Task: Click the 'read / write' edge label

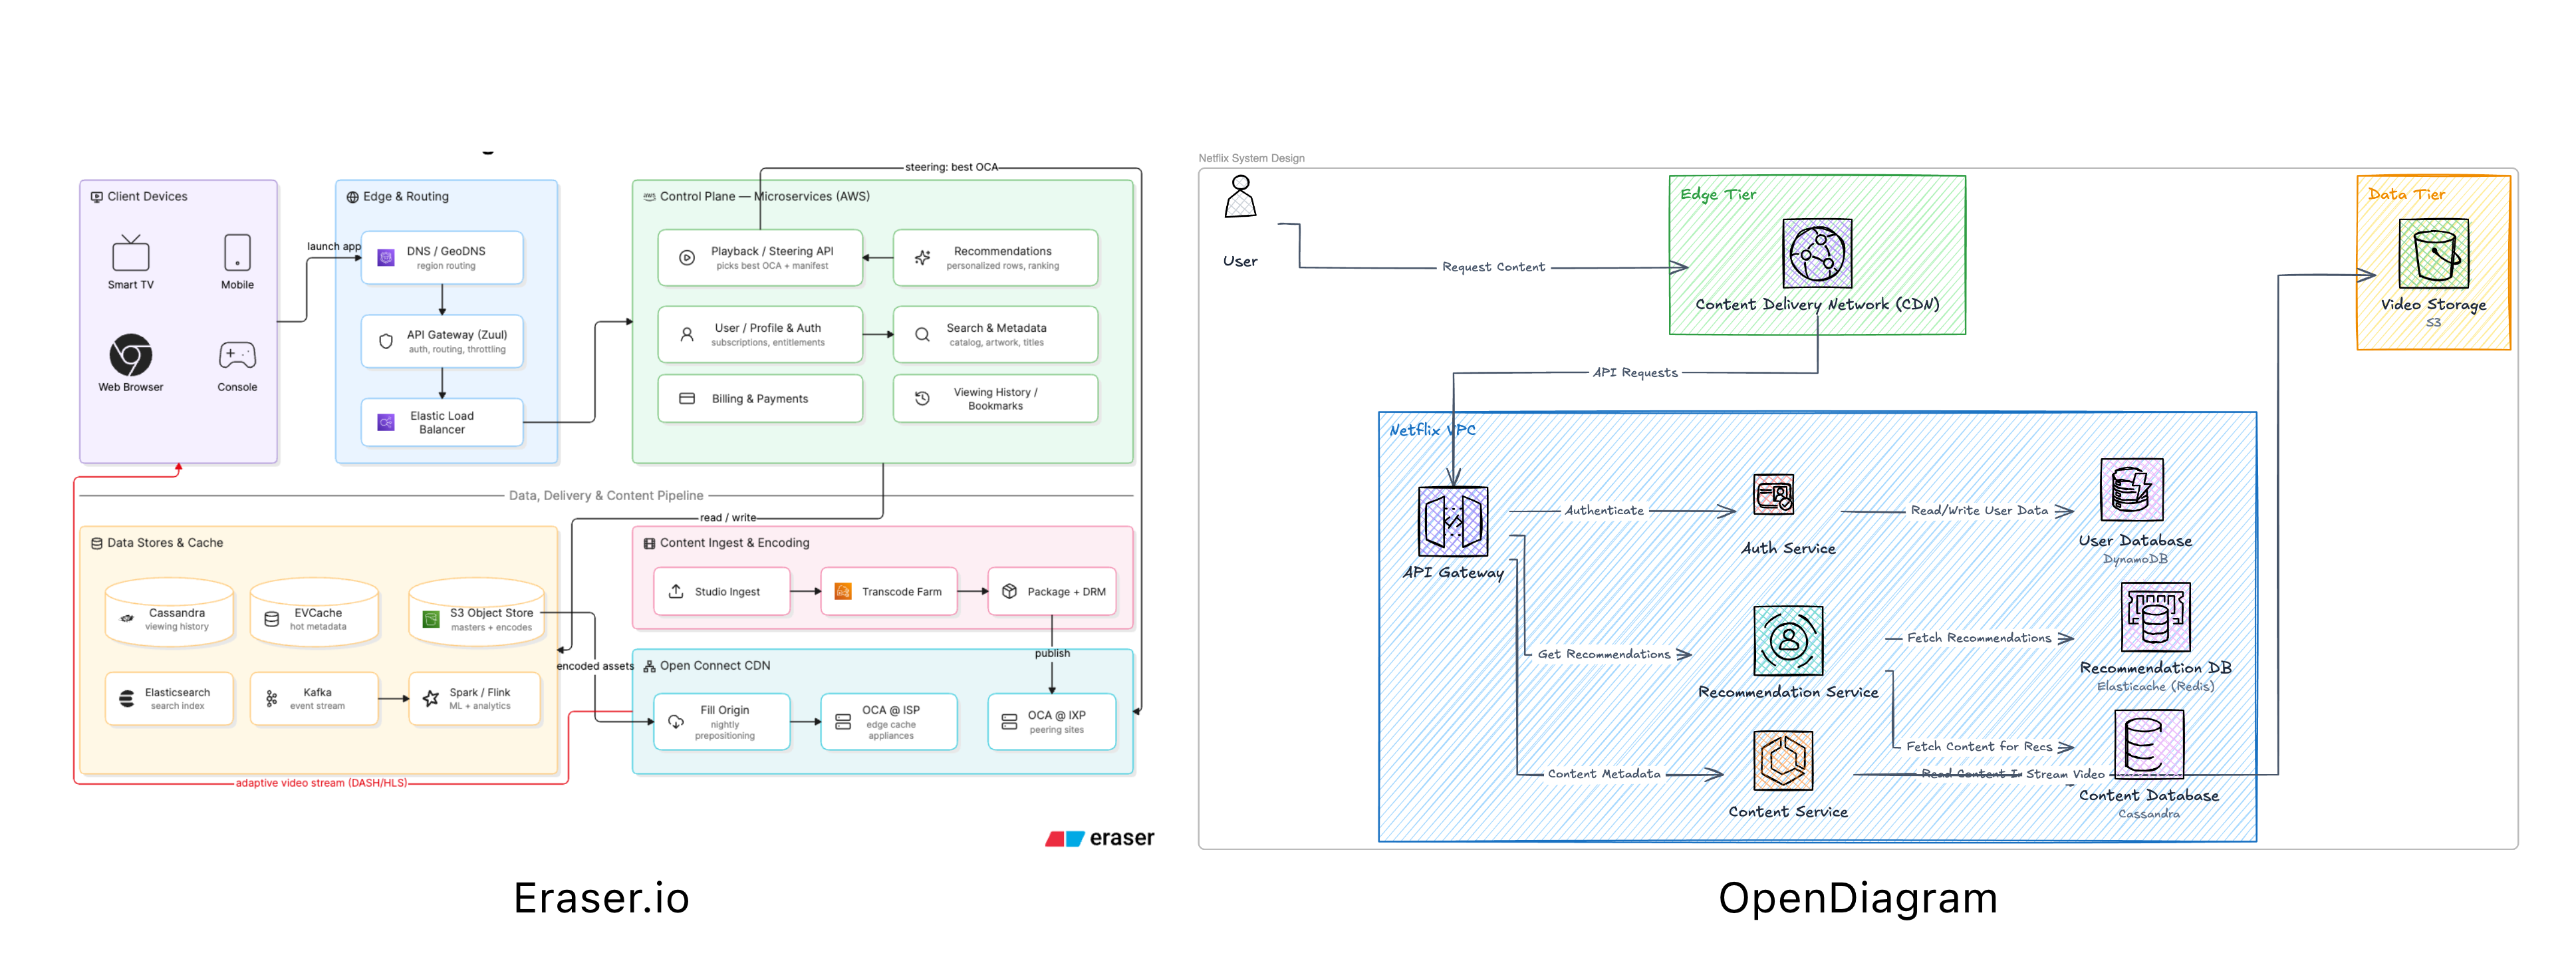Action: (x=728, y=518)
